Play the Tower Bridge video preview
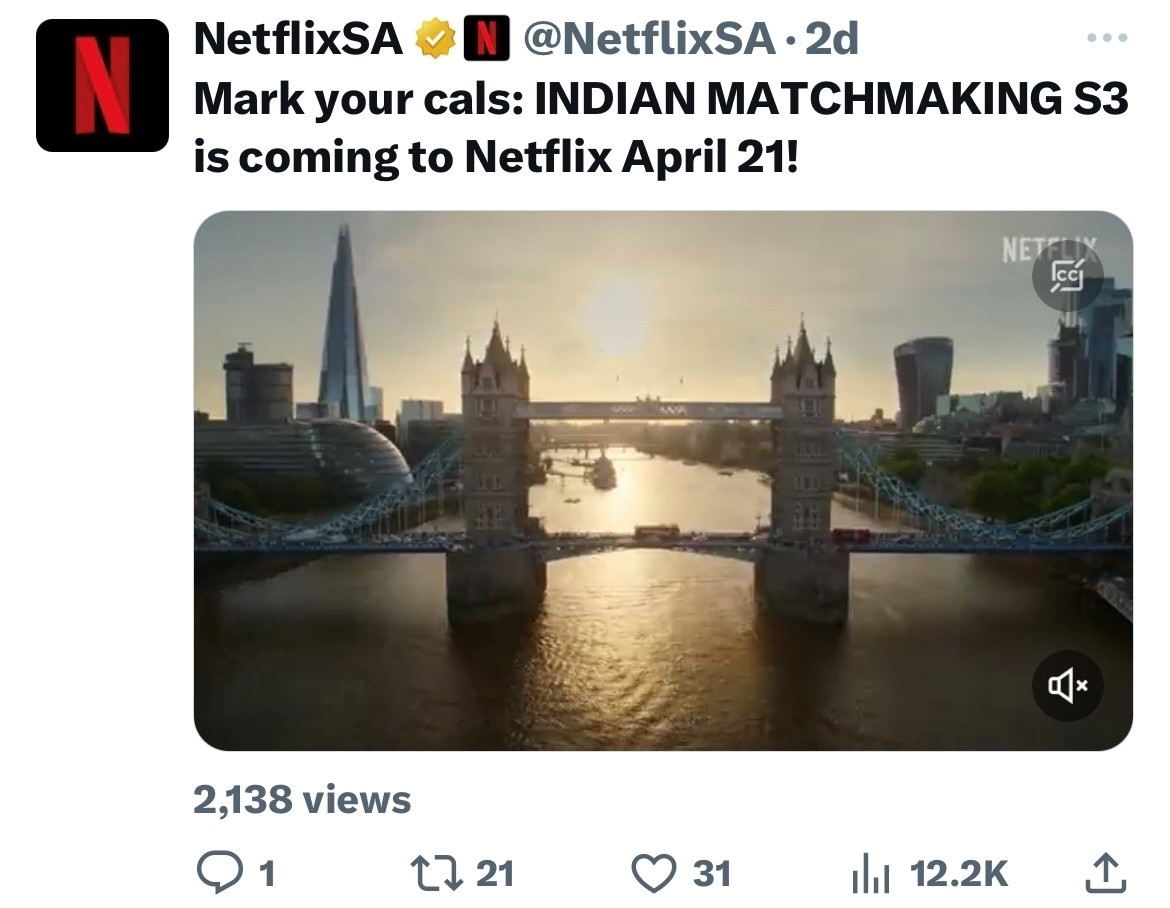The height and width of the screenshot is (908, 1170). click(662, 480)
